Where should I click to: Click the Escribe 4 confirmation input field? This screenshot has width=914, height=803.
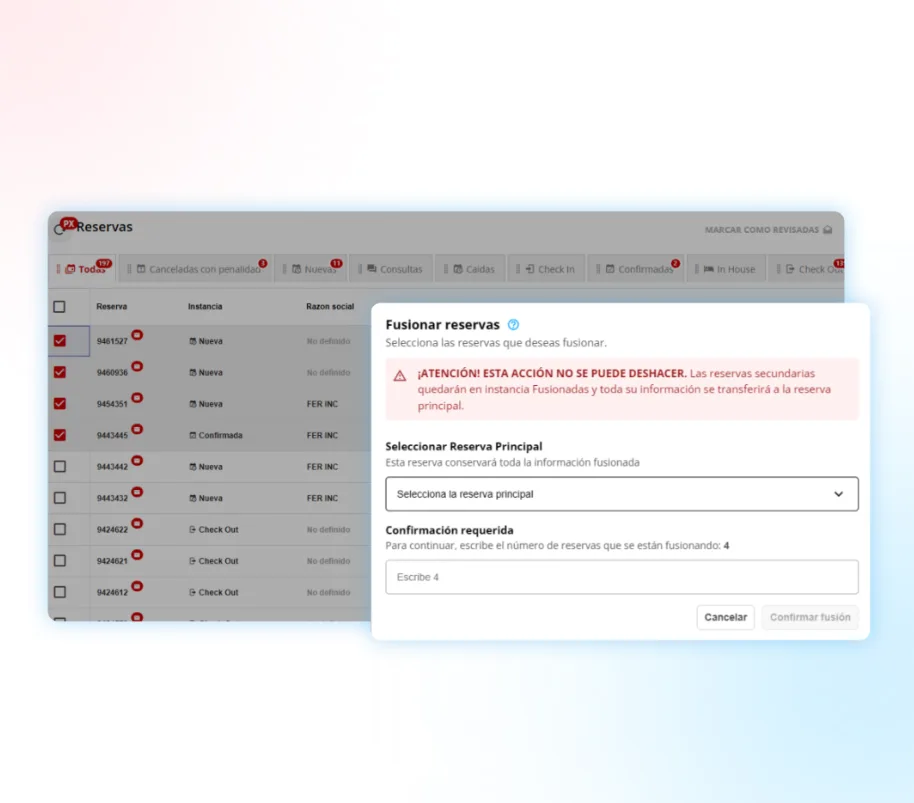point(621,577)
